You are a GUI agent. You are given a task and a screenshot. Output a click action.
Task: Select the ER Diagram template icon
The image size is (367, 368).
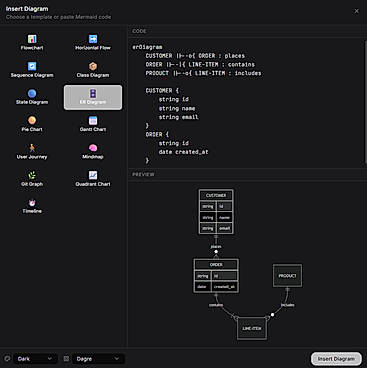click(x=93, y=93)
